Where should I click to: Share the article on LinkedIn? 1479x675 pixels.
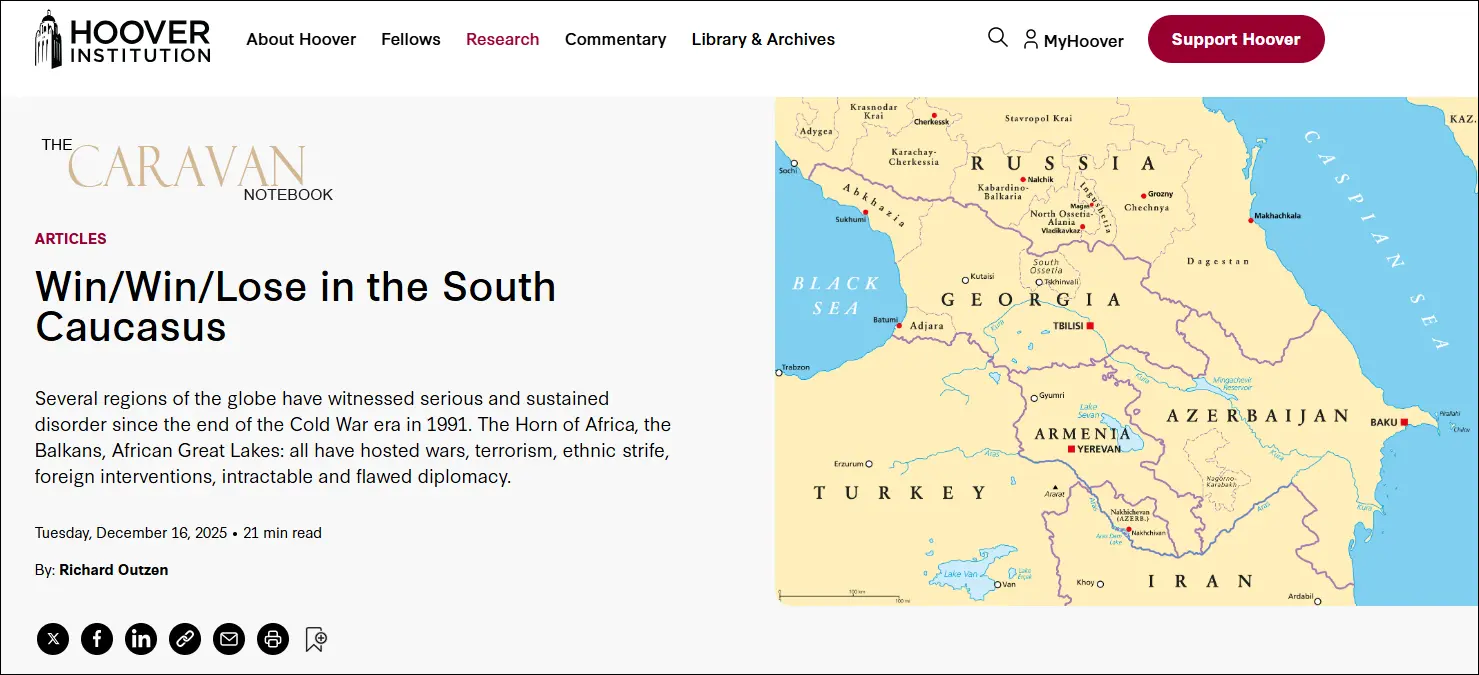click(x=141, y=639)
